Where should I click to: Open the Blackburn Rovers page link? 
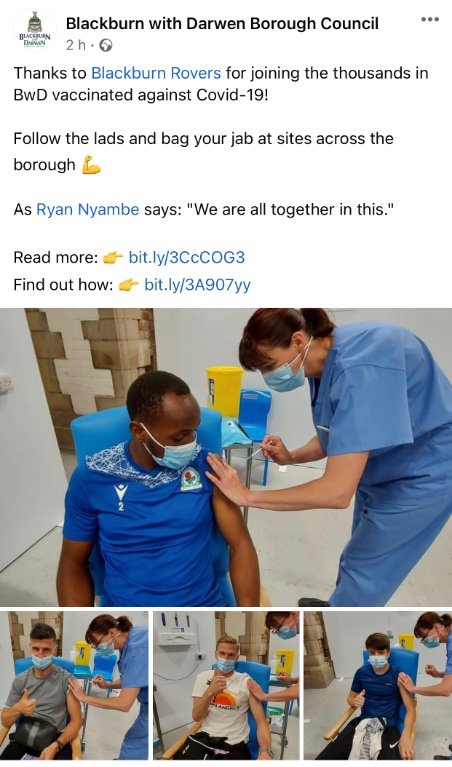tap(156, 73)
